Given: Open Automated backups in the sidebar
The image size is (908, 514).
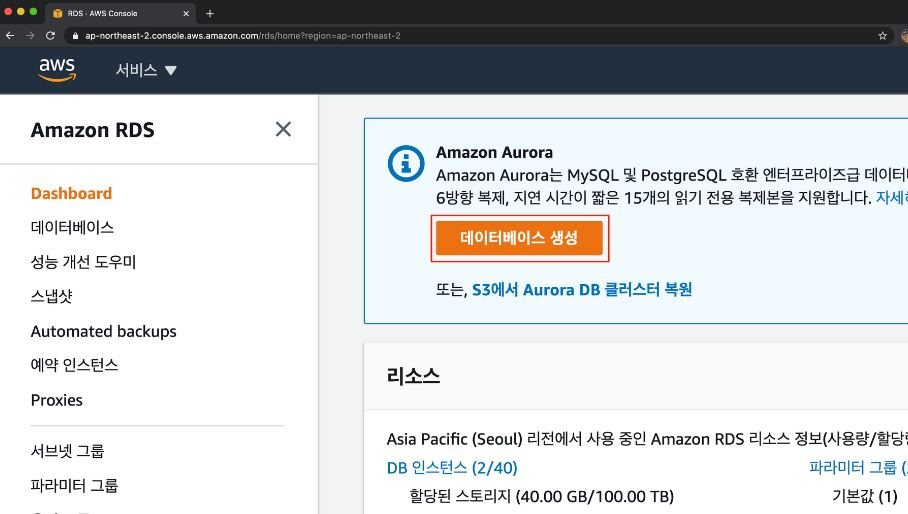Looking at the screenshot, I should click(104, 331).
